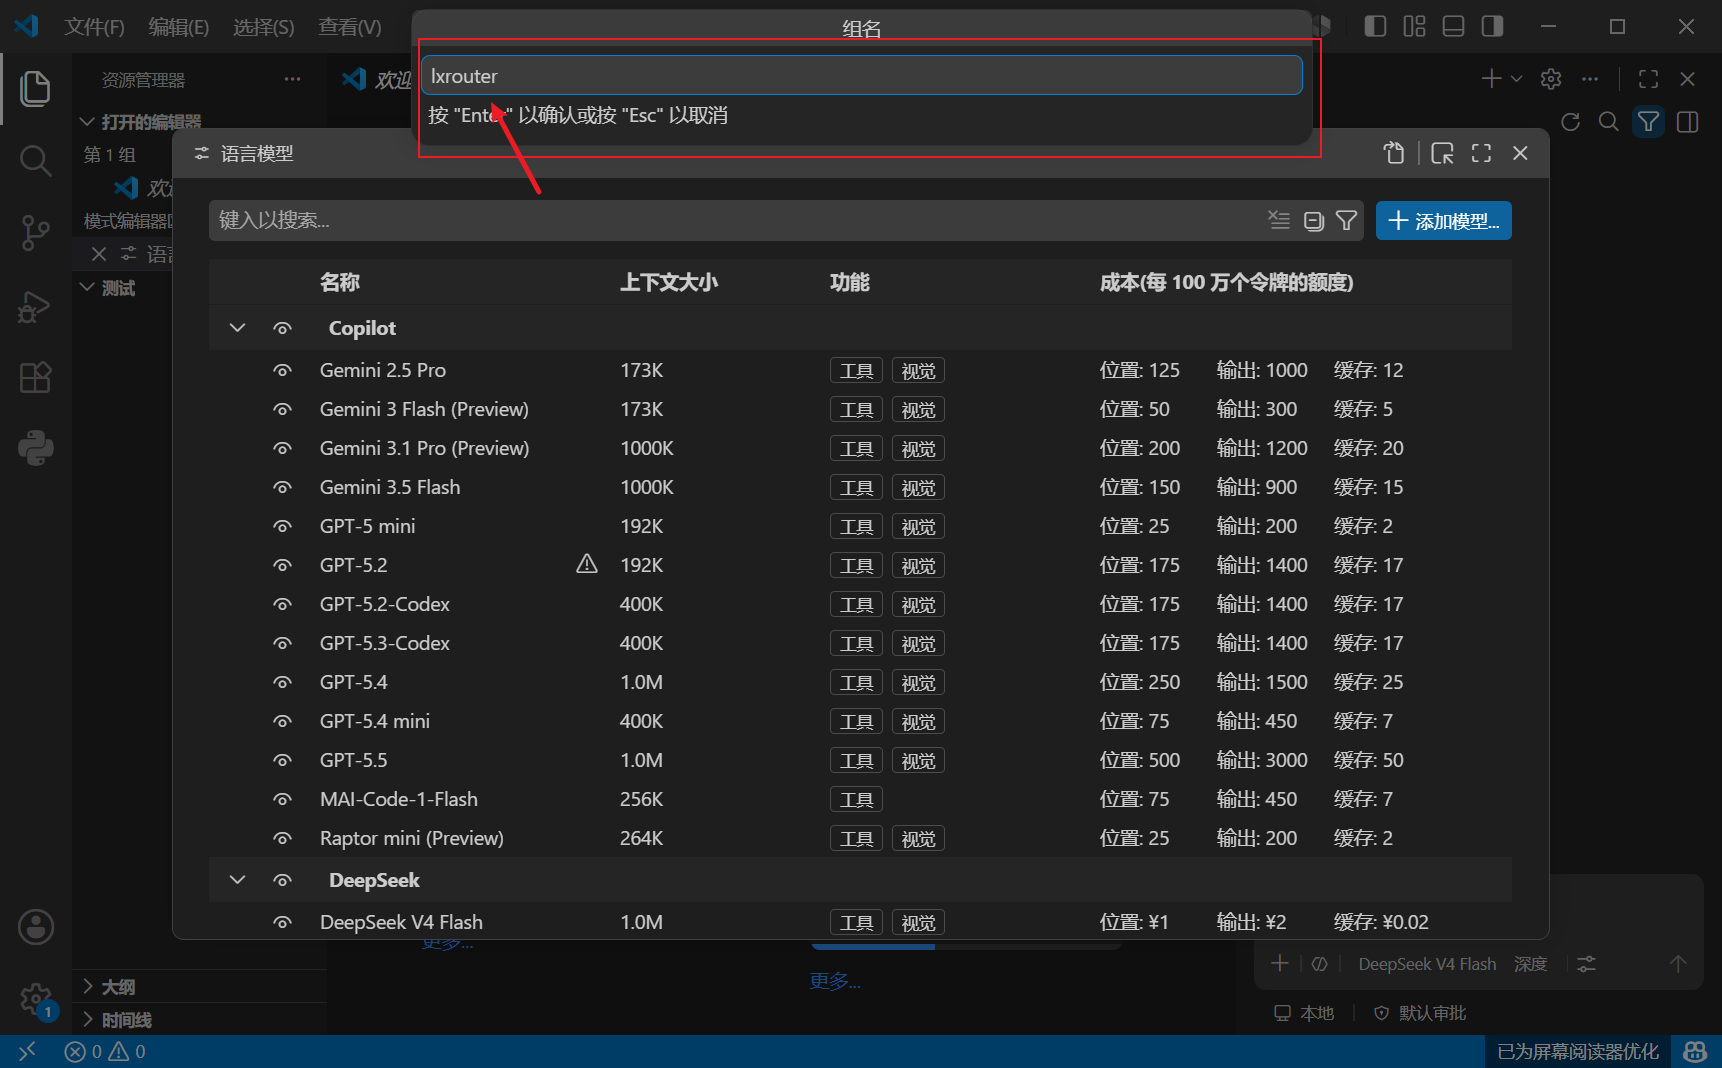This screenshot has height=1068, width=1722.
Task: Toggle the secondary side bar layout icon
Action: tap(1492, 26)
